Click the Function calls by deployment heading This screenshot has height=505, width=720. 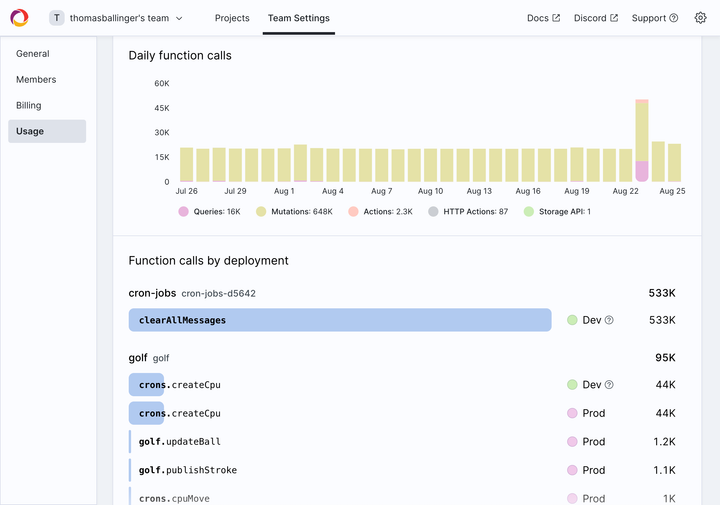[208, 261]
